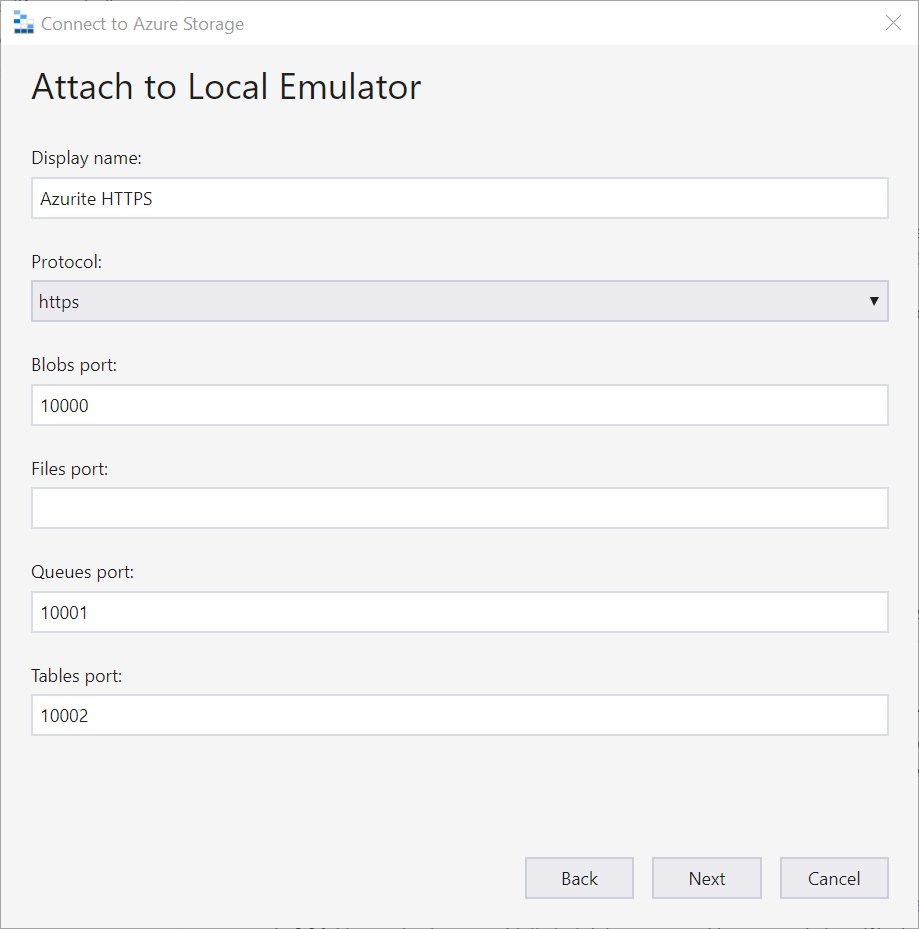
Task: Select the 10002 value in Tables port
Action: (64, 715)
